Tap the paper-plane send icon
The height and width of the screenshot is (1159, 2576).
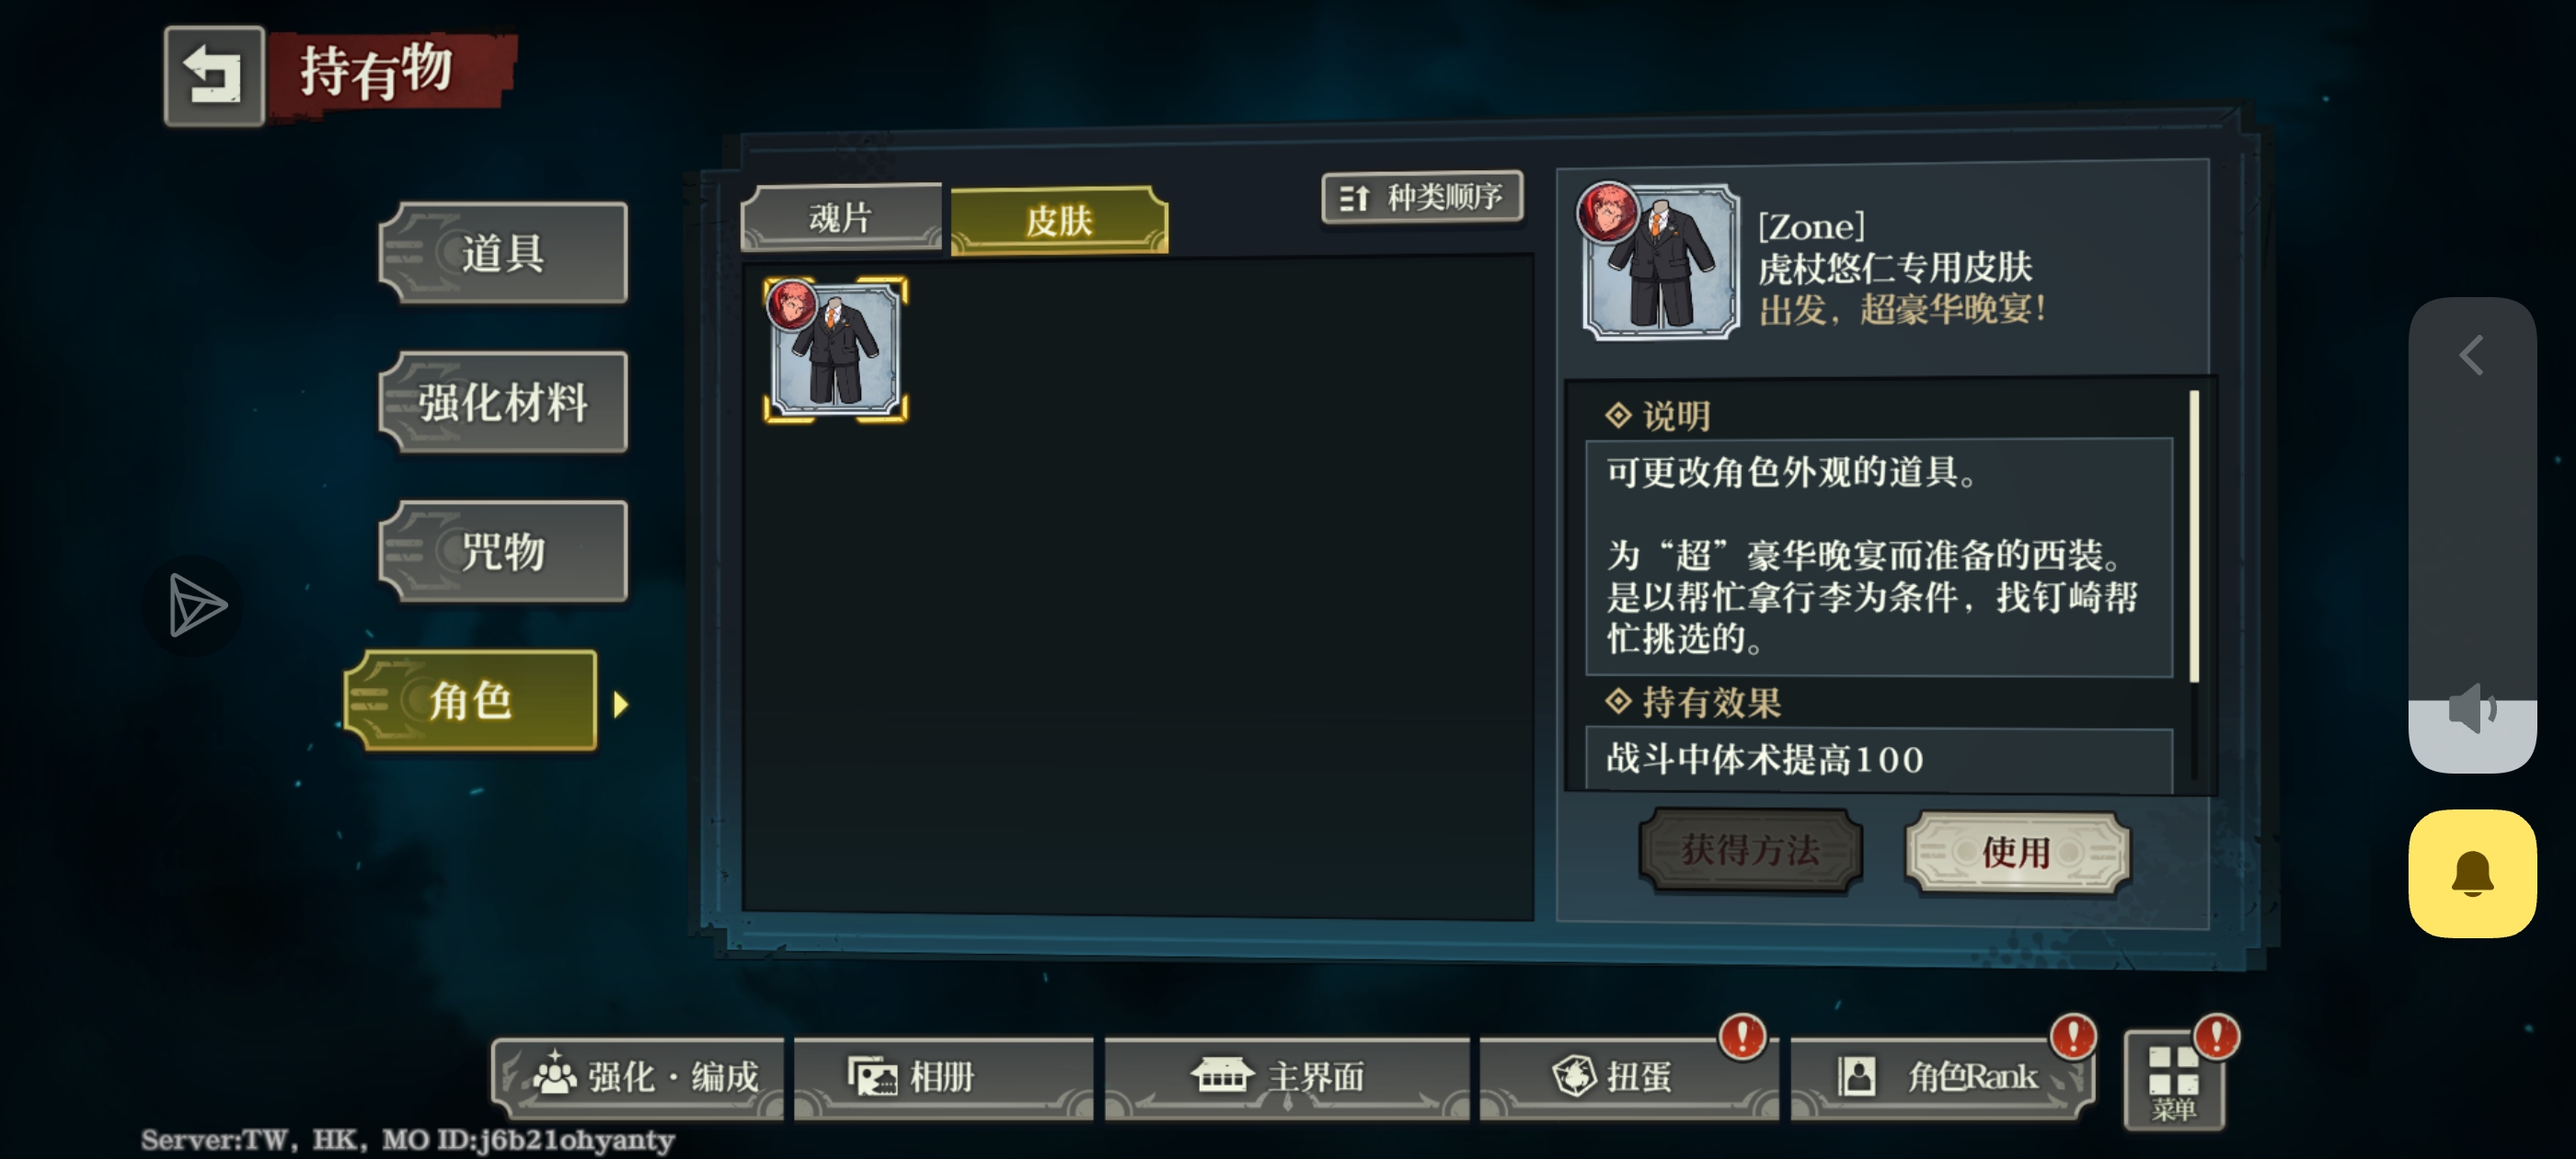(197, 605)
